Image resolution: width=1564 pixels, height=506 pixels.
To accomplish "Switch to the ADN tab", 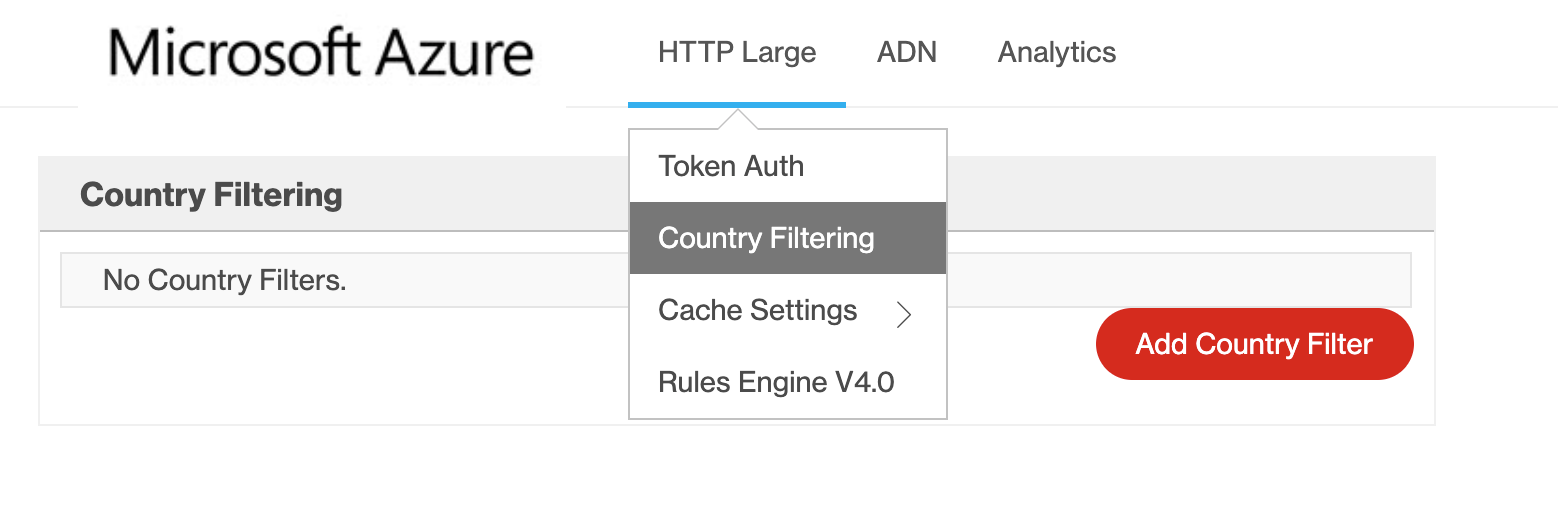I will pos(907,52).
